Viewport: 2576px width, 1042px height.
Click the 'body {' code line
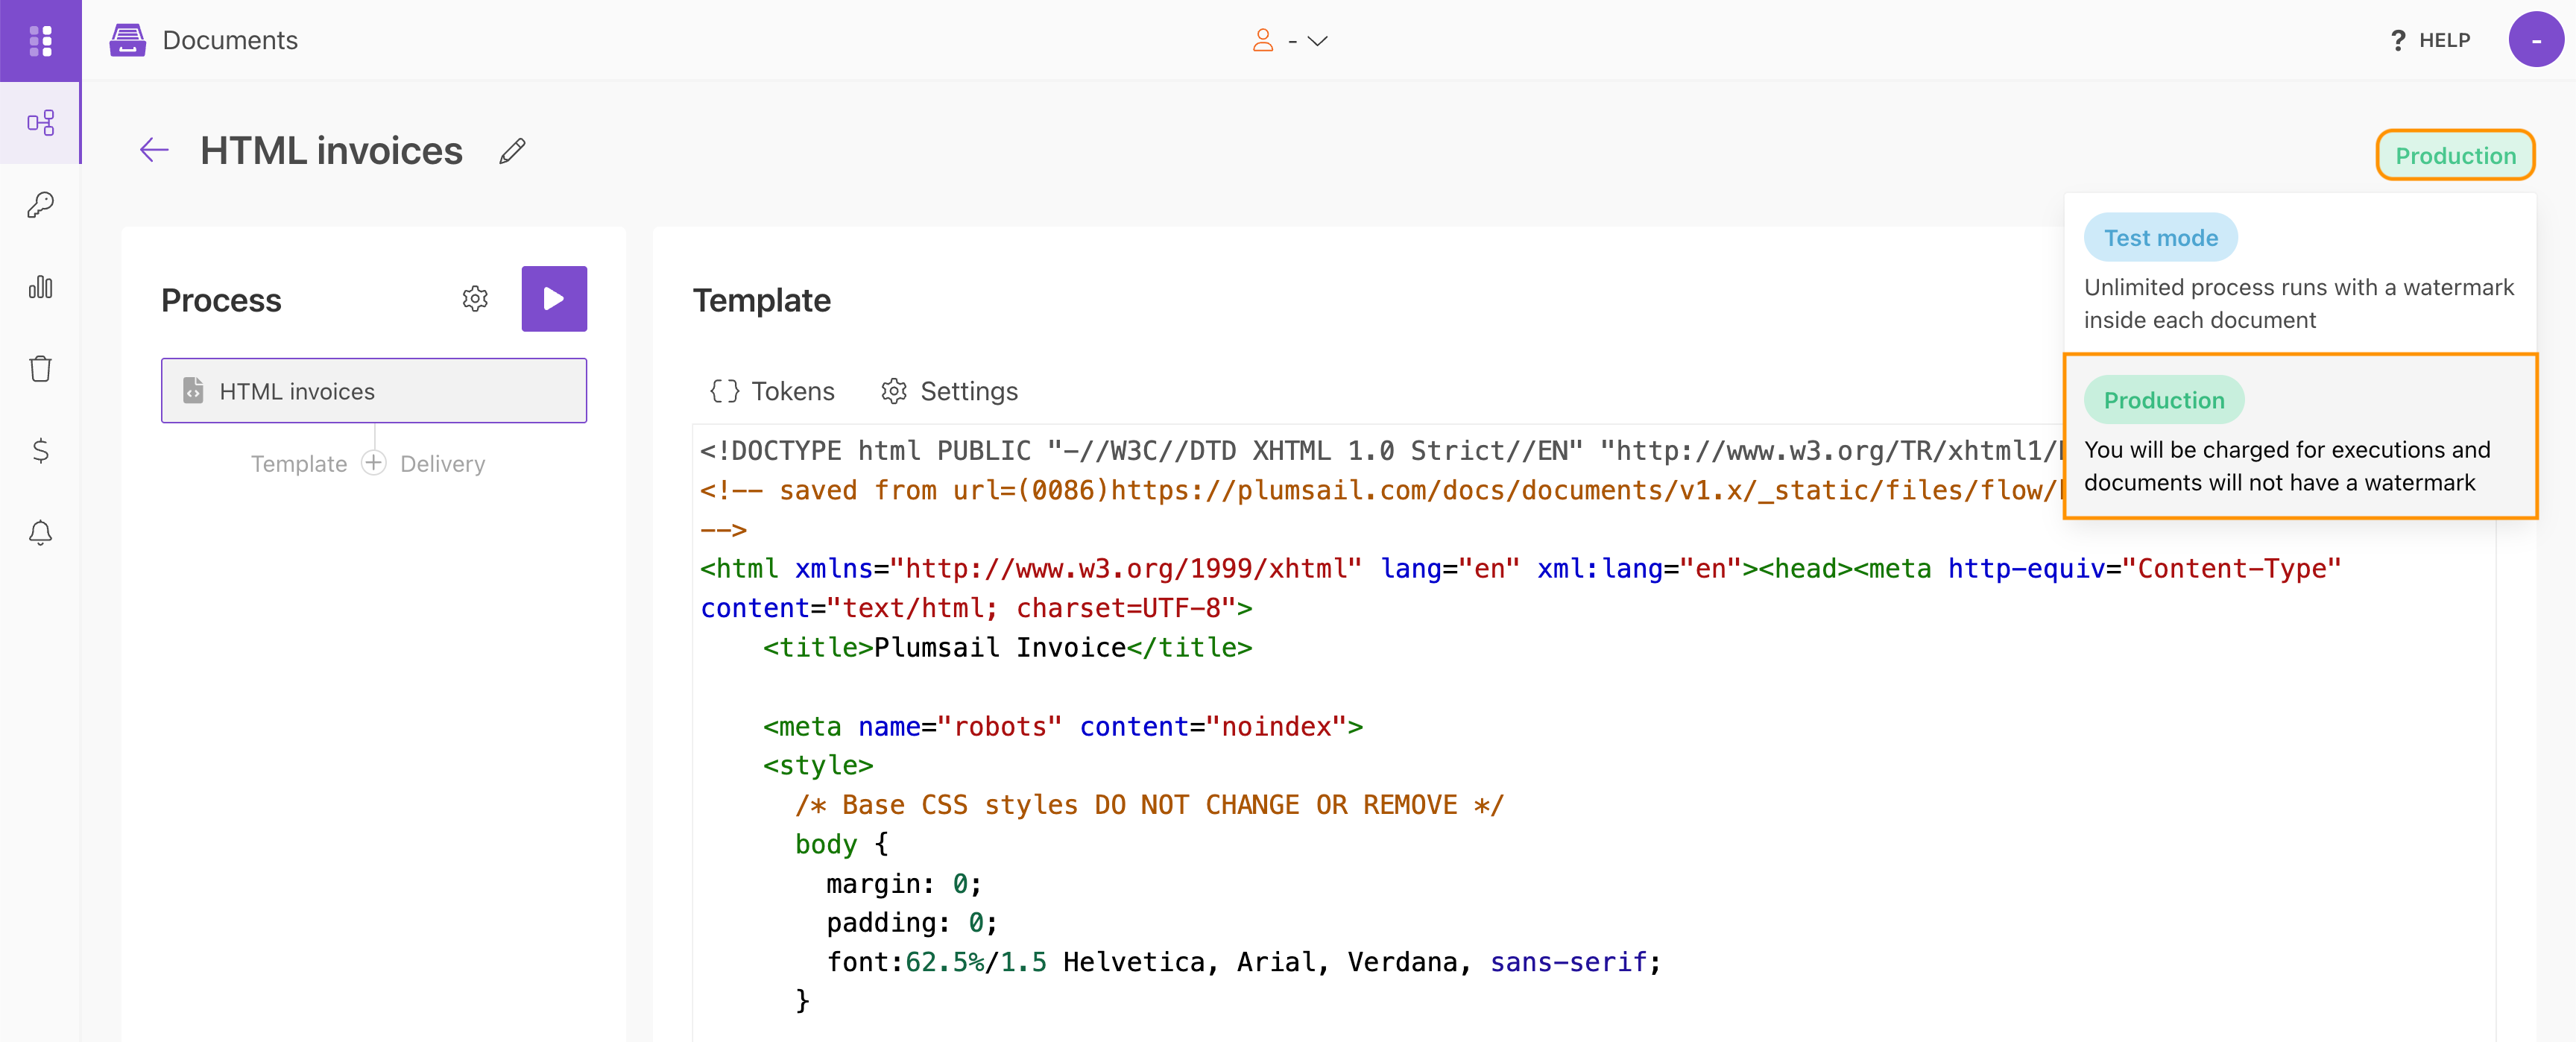point(841,844)
